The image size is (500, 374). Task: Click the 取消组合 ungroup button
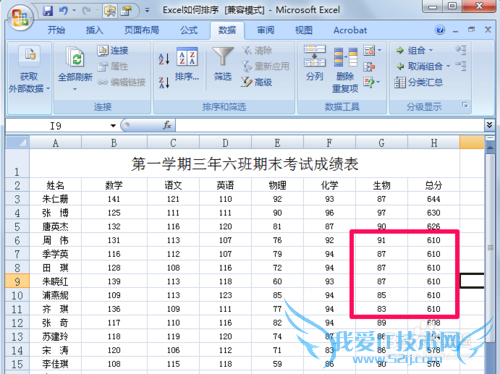click(420, 66)
